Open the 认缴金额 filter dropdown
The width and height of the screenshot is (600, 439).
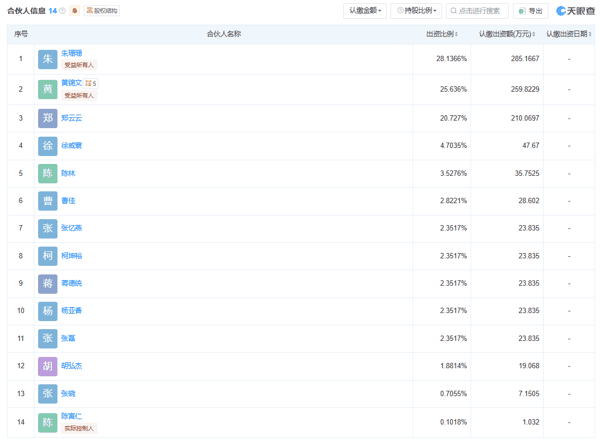(x=365, y=11)
